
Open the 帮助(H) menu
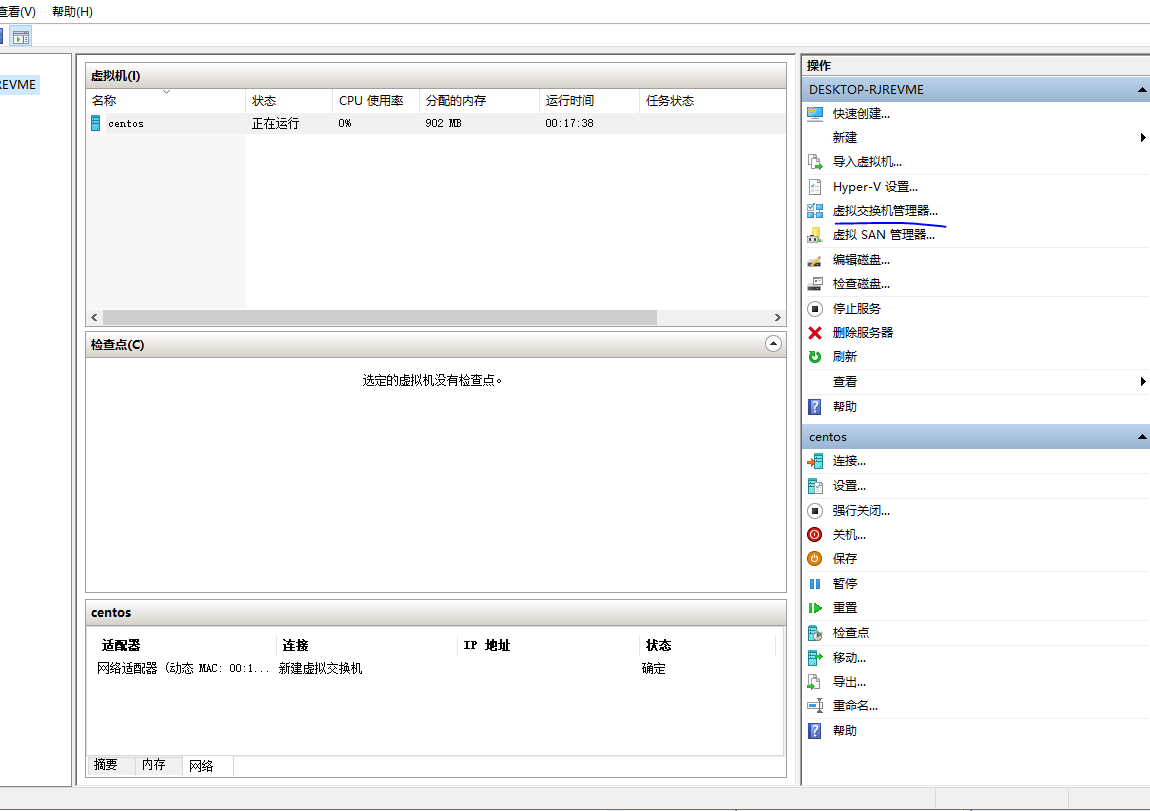(72, 12)
